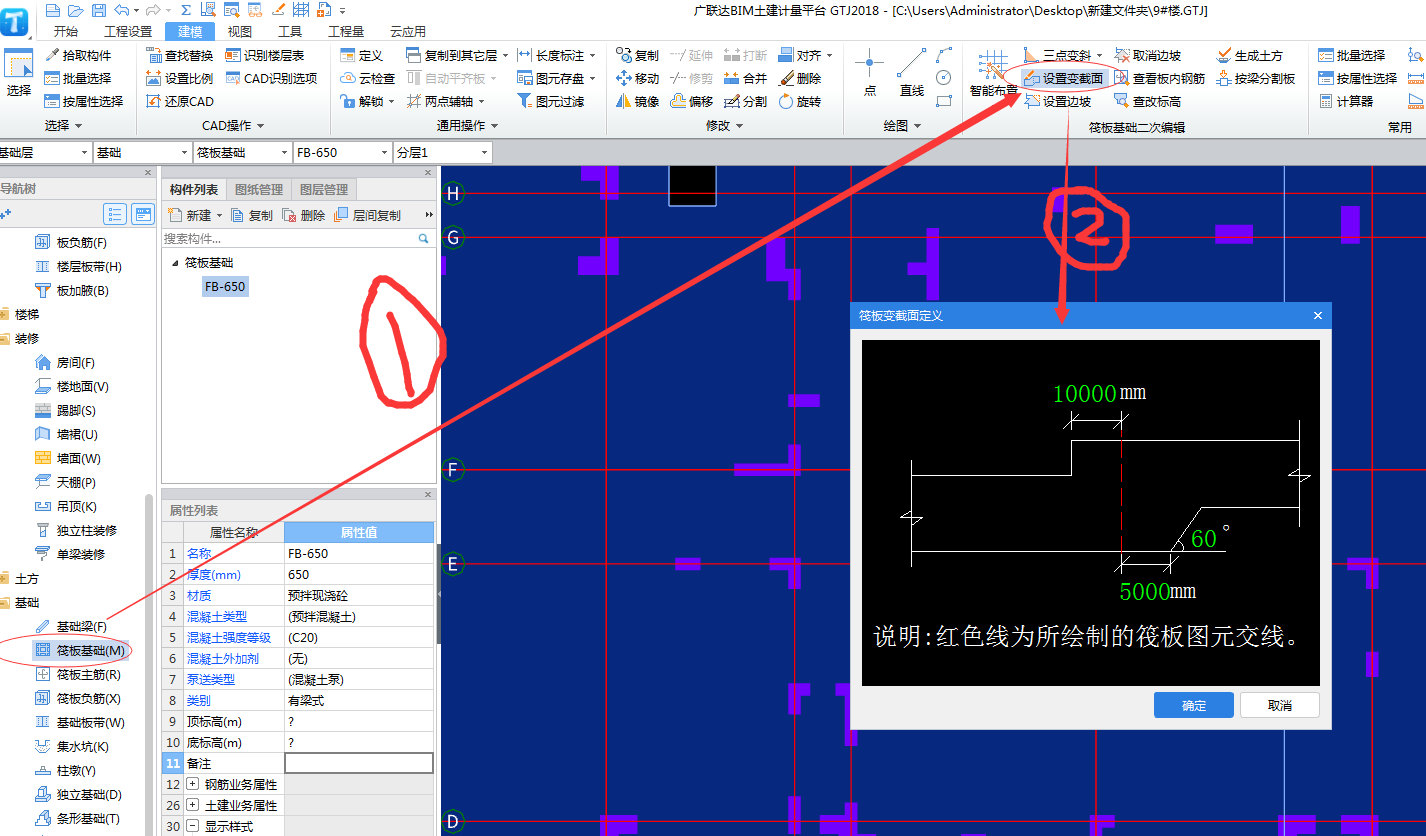Click the 备注 value field
The image size is (1426, 836).
(x=359, y=763)
